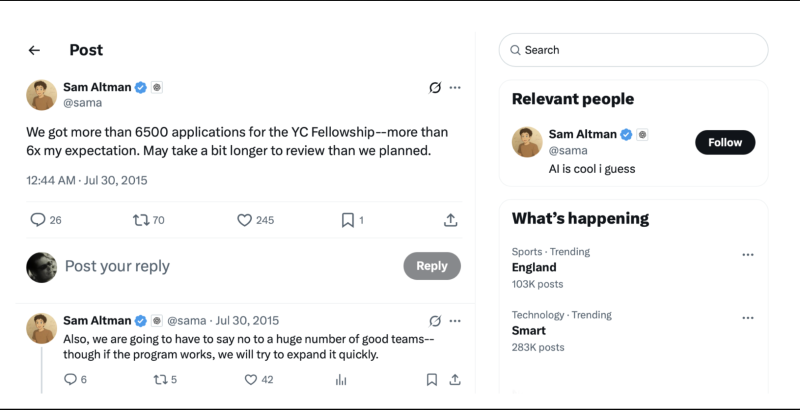Repost the main tweet about YC Fellowship

(140, 220)
